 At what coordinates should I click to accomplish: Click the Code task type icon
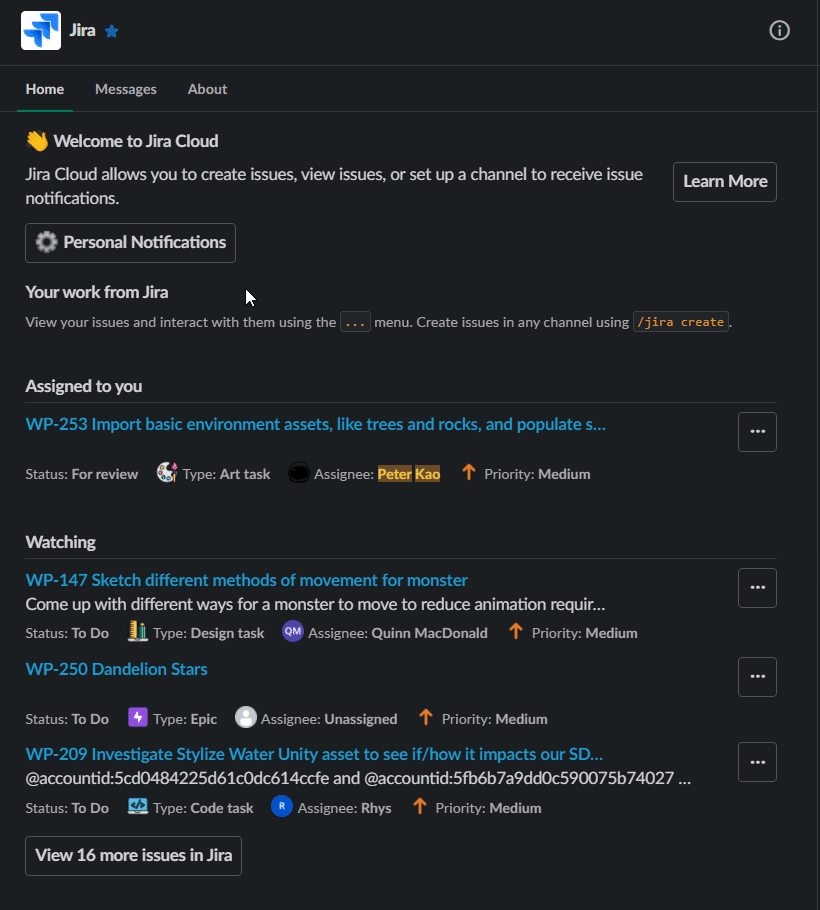coord(138,807)
